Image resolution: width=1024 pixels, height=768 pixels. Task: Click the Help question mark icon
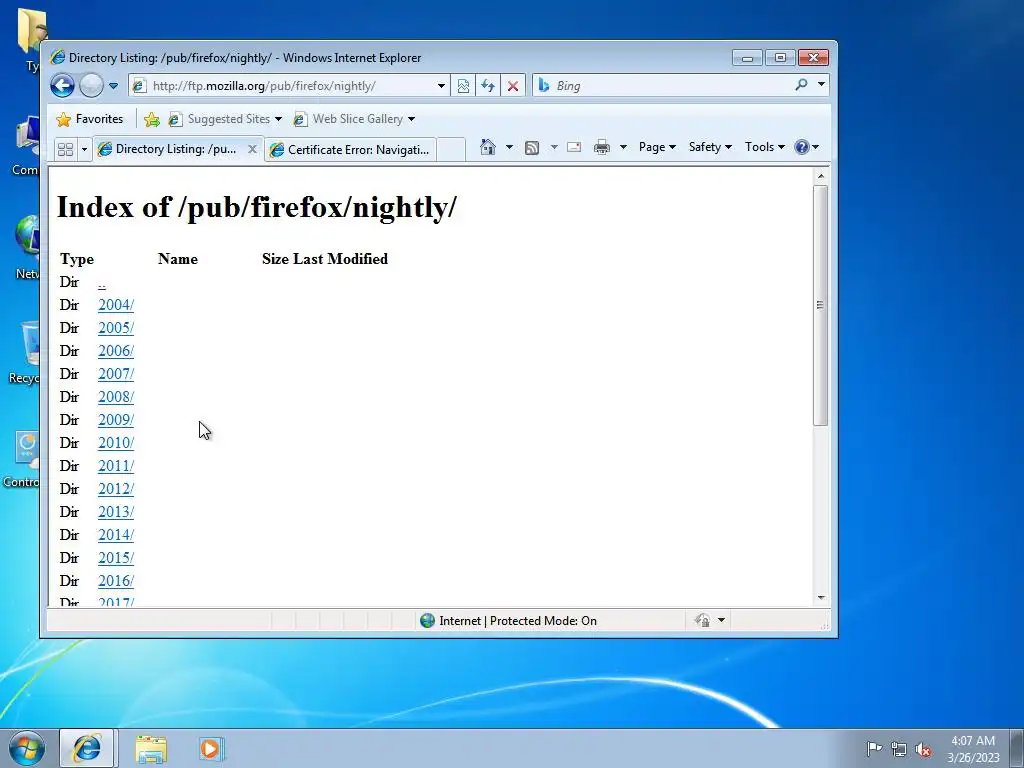[802, 147]
